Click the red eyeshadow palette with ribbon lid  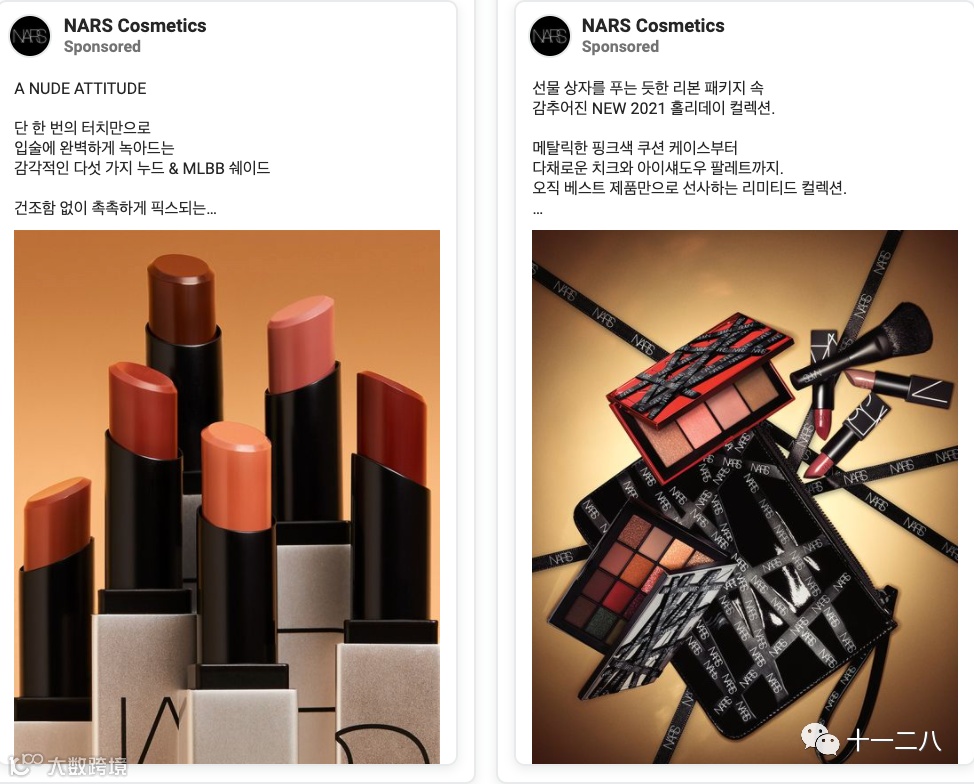click(x=701, y=396)
